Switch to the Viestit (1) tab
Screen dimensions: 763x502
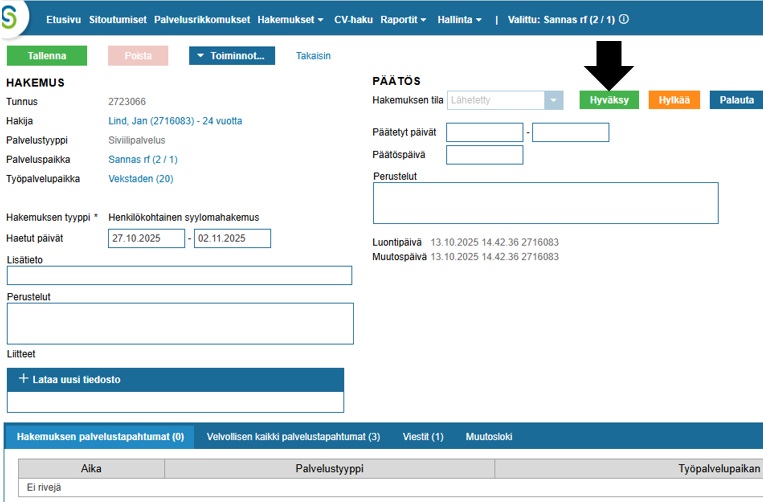pos(423,437)
